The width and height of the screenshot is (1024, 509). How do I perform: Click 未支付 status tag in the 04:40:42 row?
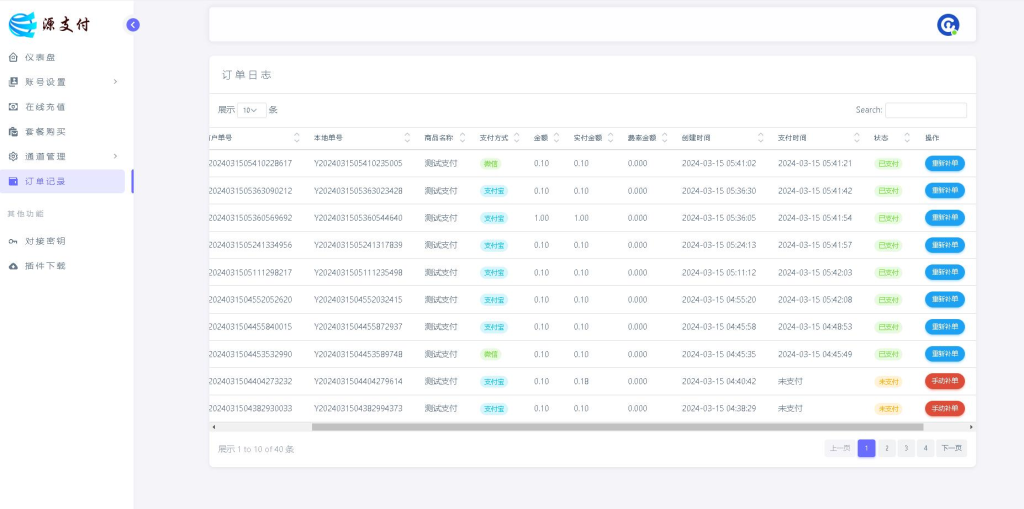point(888,382)
